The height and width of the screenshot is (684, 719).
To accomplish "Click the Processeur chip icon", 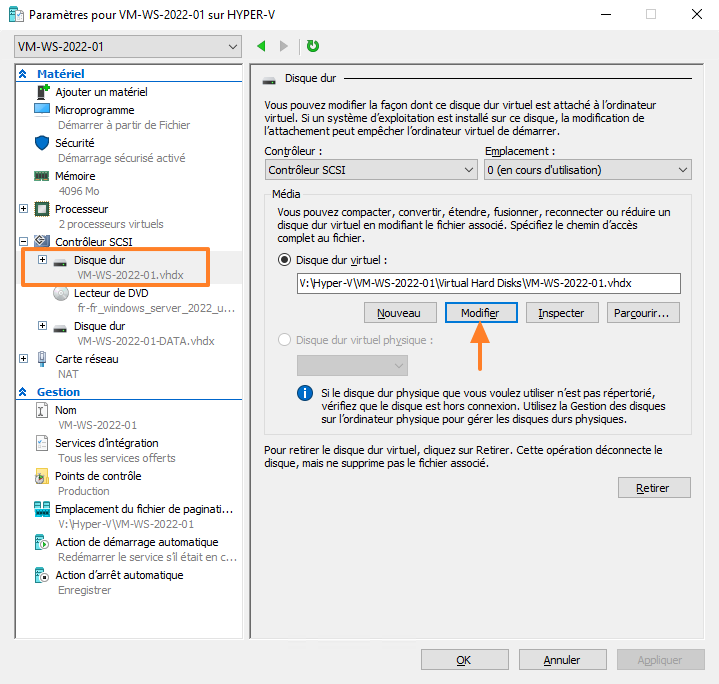I will pyautogui.click(x=42, y=209).
